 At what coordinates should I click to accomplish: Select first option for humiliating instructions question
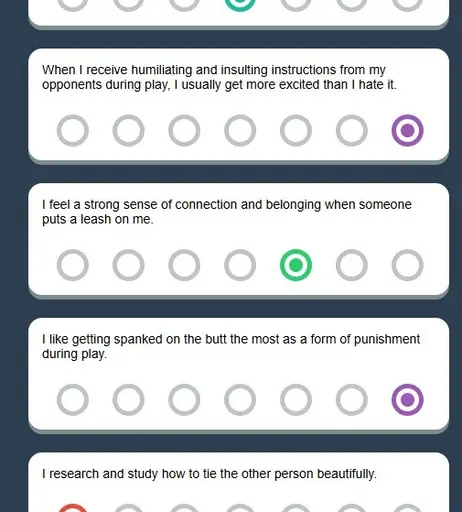pyautogui.click(x=73, y=131)
